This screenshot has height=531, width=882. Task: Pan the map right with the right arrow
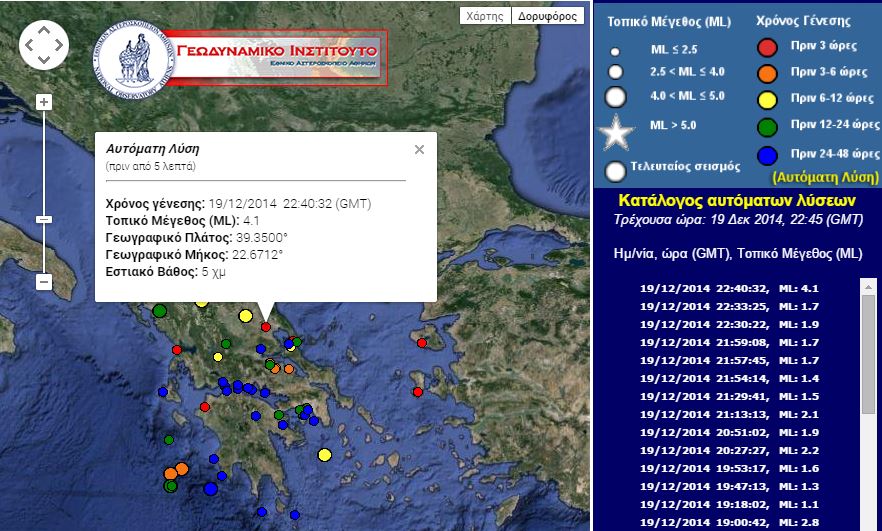(x=59, y=45)
